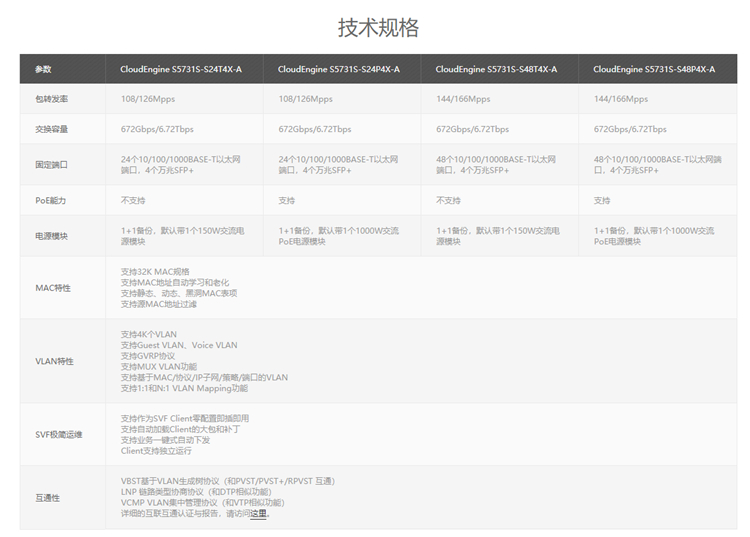Click the 参数 header cell
Viewport: 750px width, 537px height.
[x=43, y=69]
